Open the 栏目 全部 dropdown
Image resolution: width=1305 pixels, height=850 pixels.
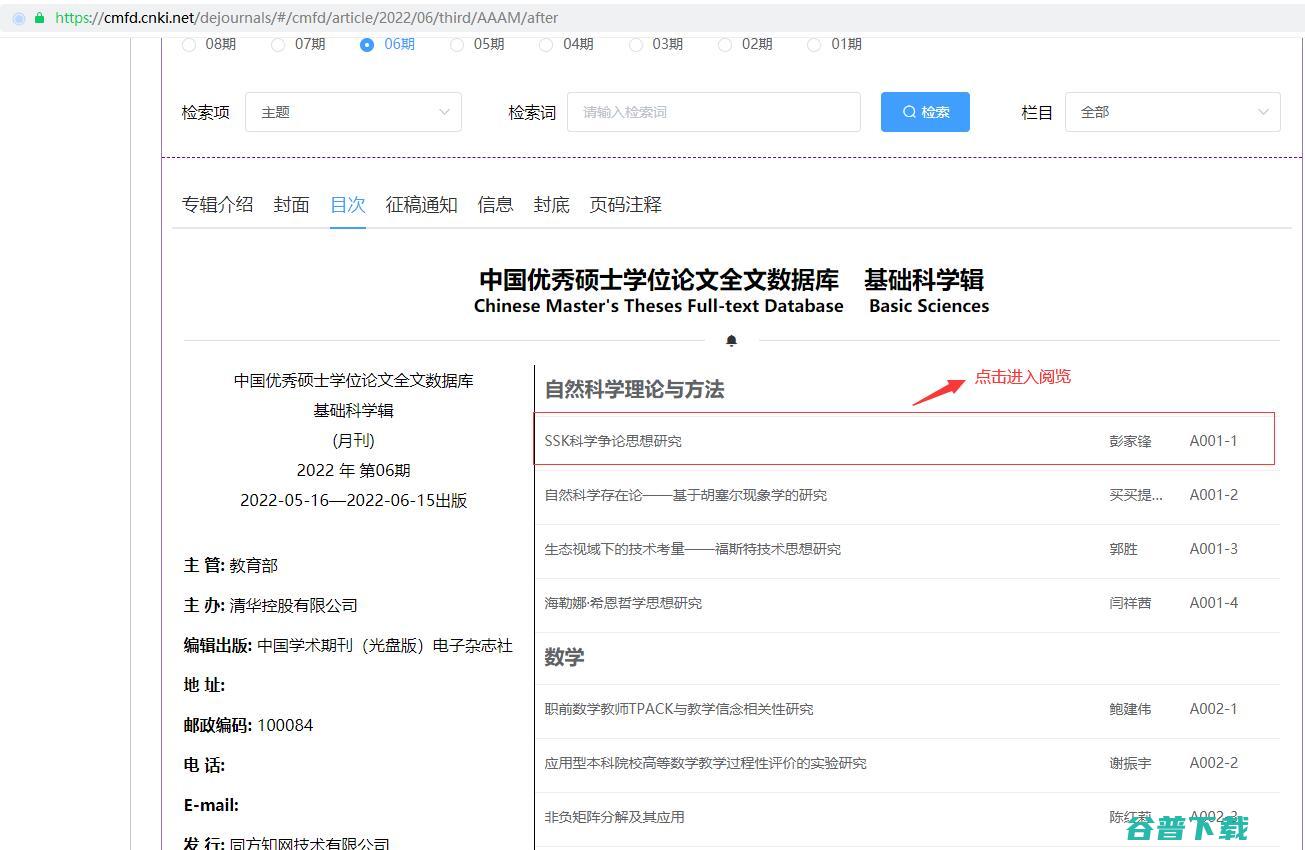click(x=1172, y=112)
